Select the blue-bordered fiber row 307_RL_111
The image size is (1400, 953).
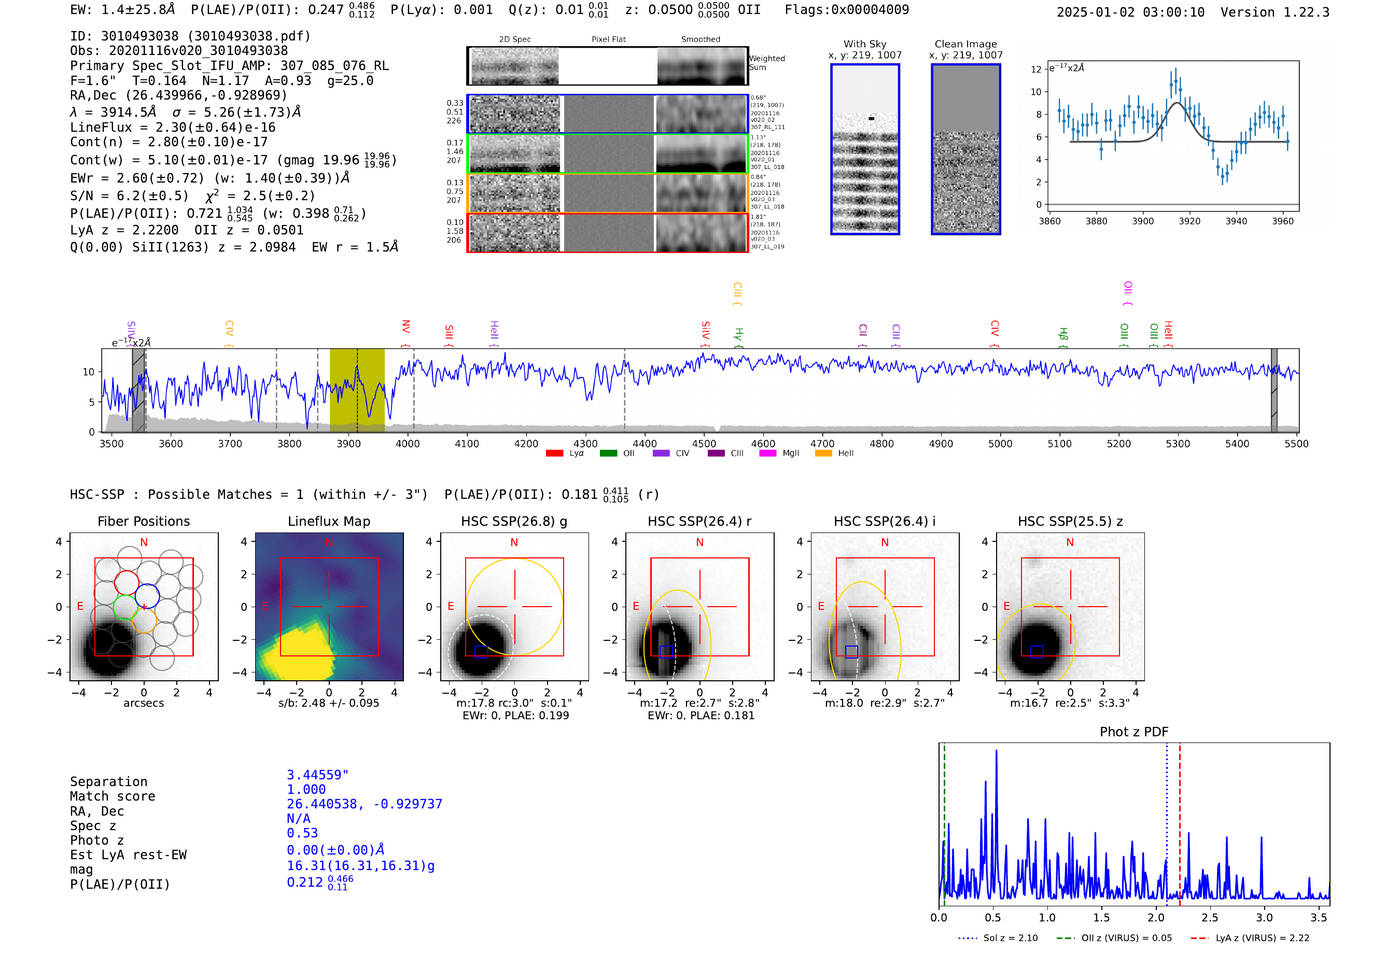607,114
